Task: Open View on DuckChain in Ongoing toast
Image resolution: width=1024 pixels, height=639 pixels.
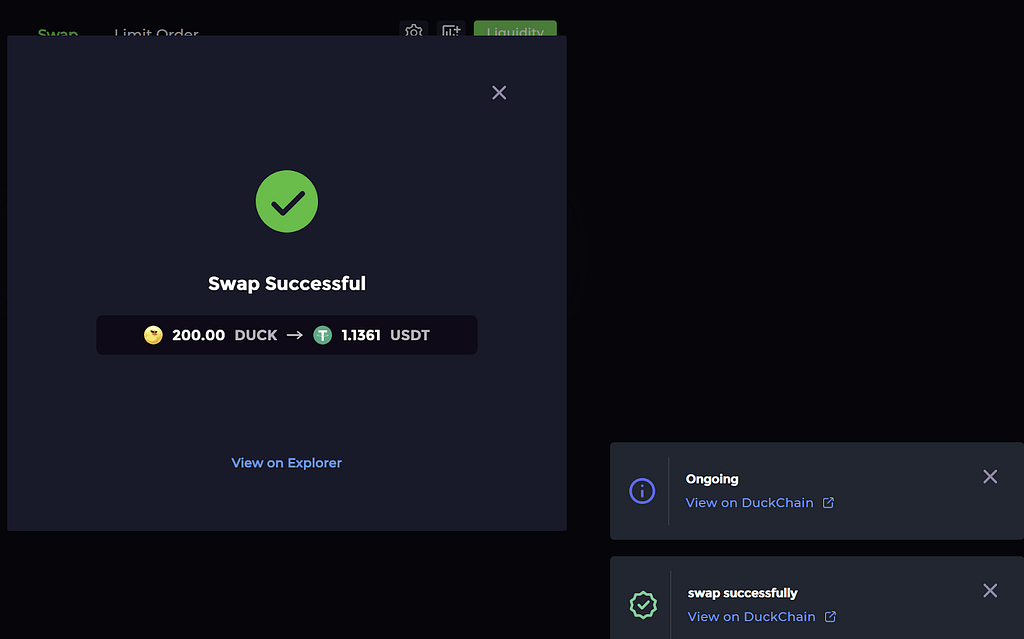Action: tap(749, 502)
